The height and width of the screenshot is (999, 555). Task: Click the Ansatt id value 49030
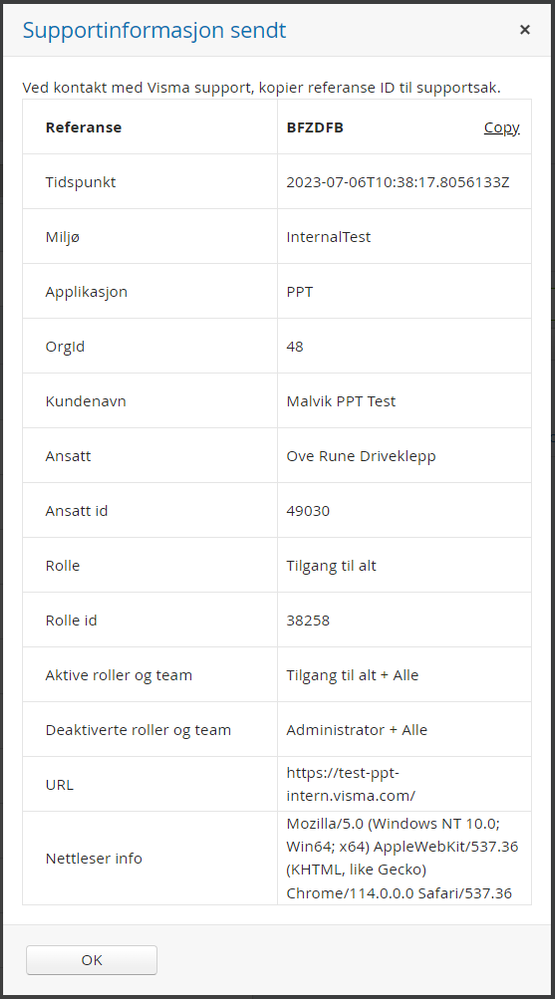click(x=308, y=511)
